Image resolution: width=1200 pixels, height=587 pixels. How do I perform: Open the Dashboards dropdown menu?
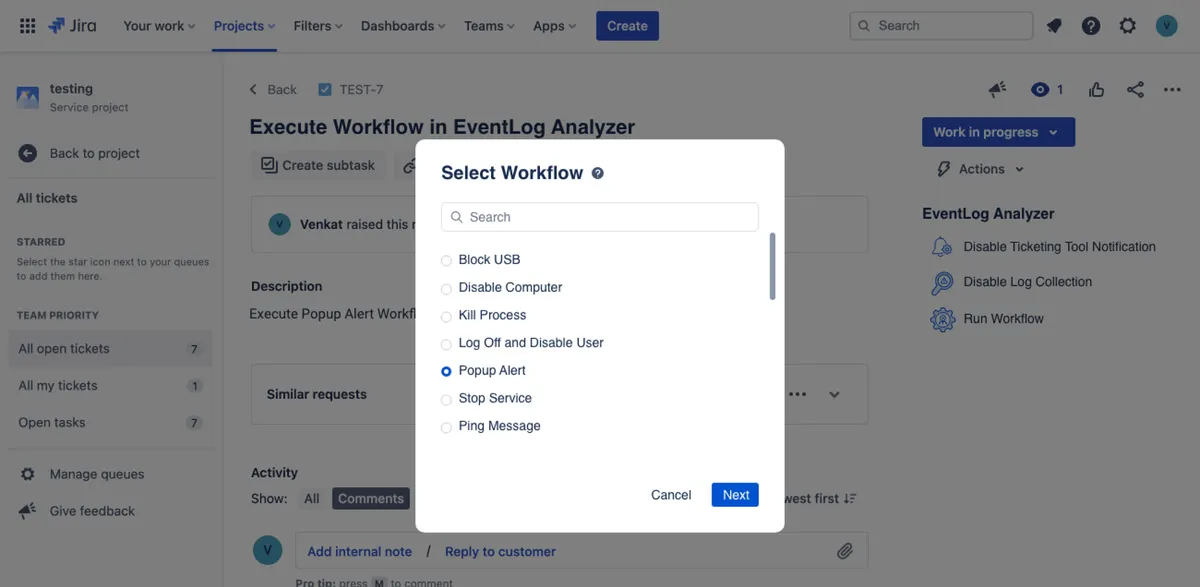405,26
